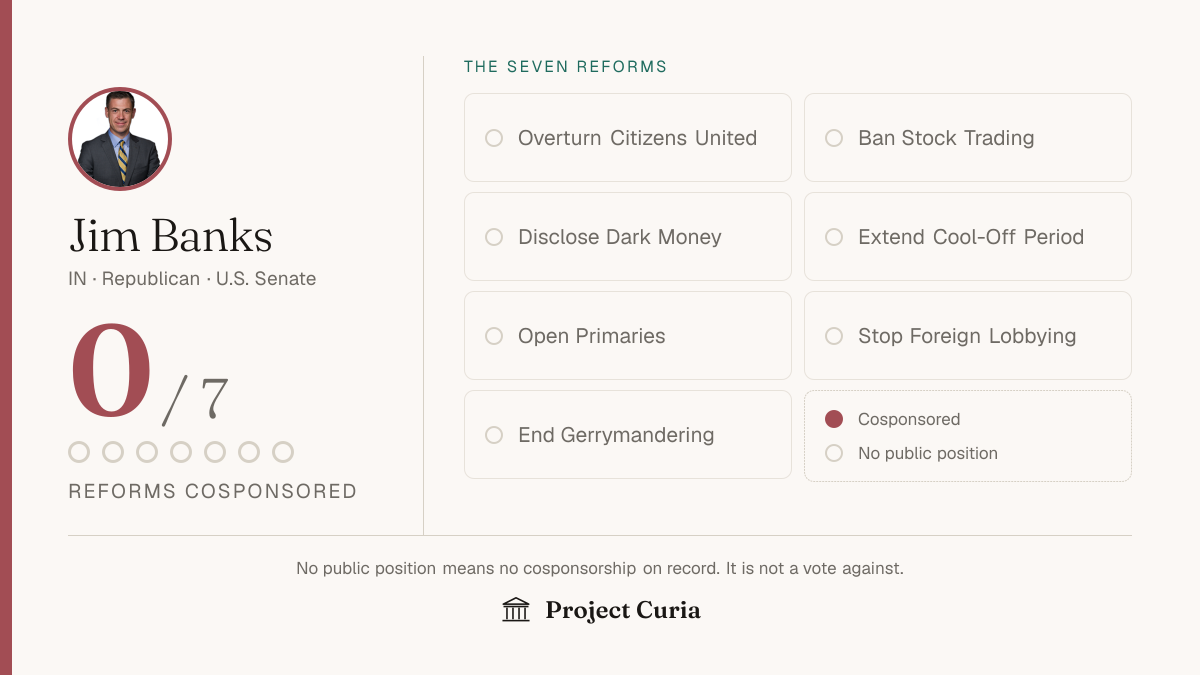Click the first reform progress circle under the score
The image size is (1200, 675).
pos(79,452)
